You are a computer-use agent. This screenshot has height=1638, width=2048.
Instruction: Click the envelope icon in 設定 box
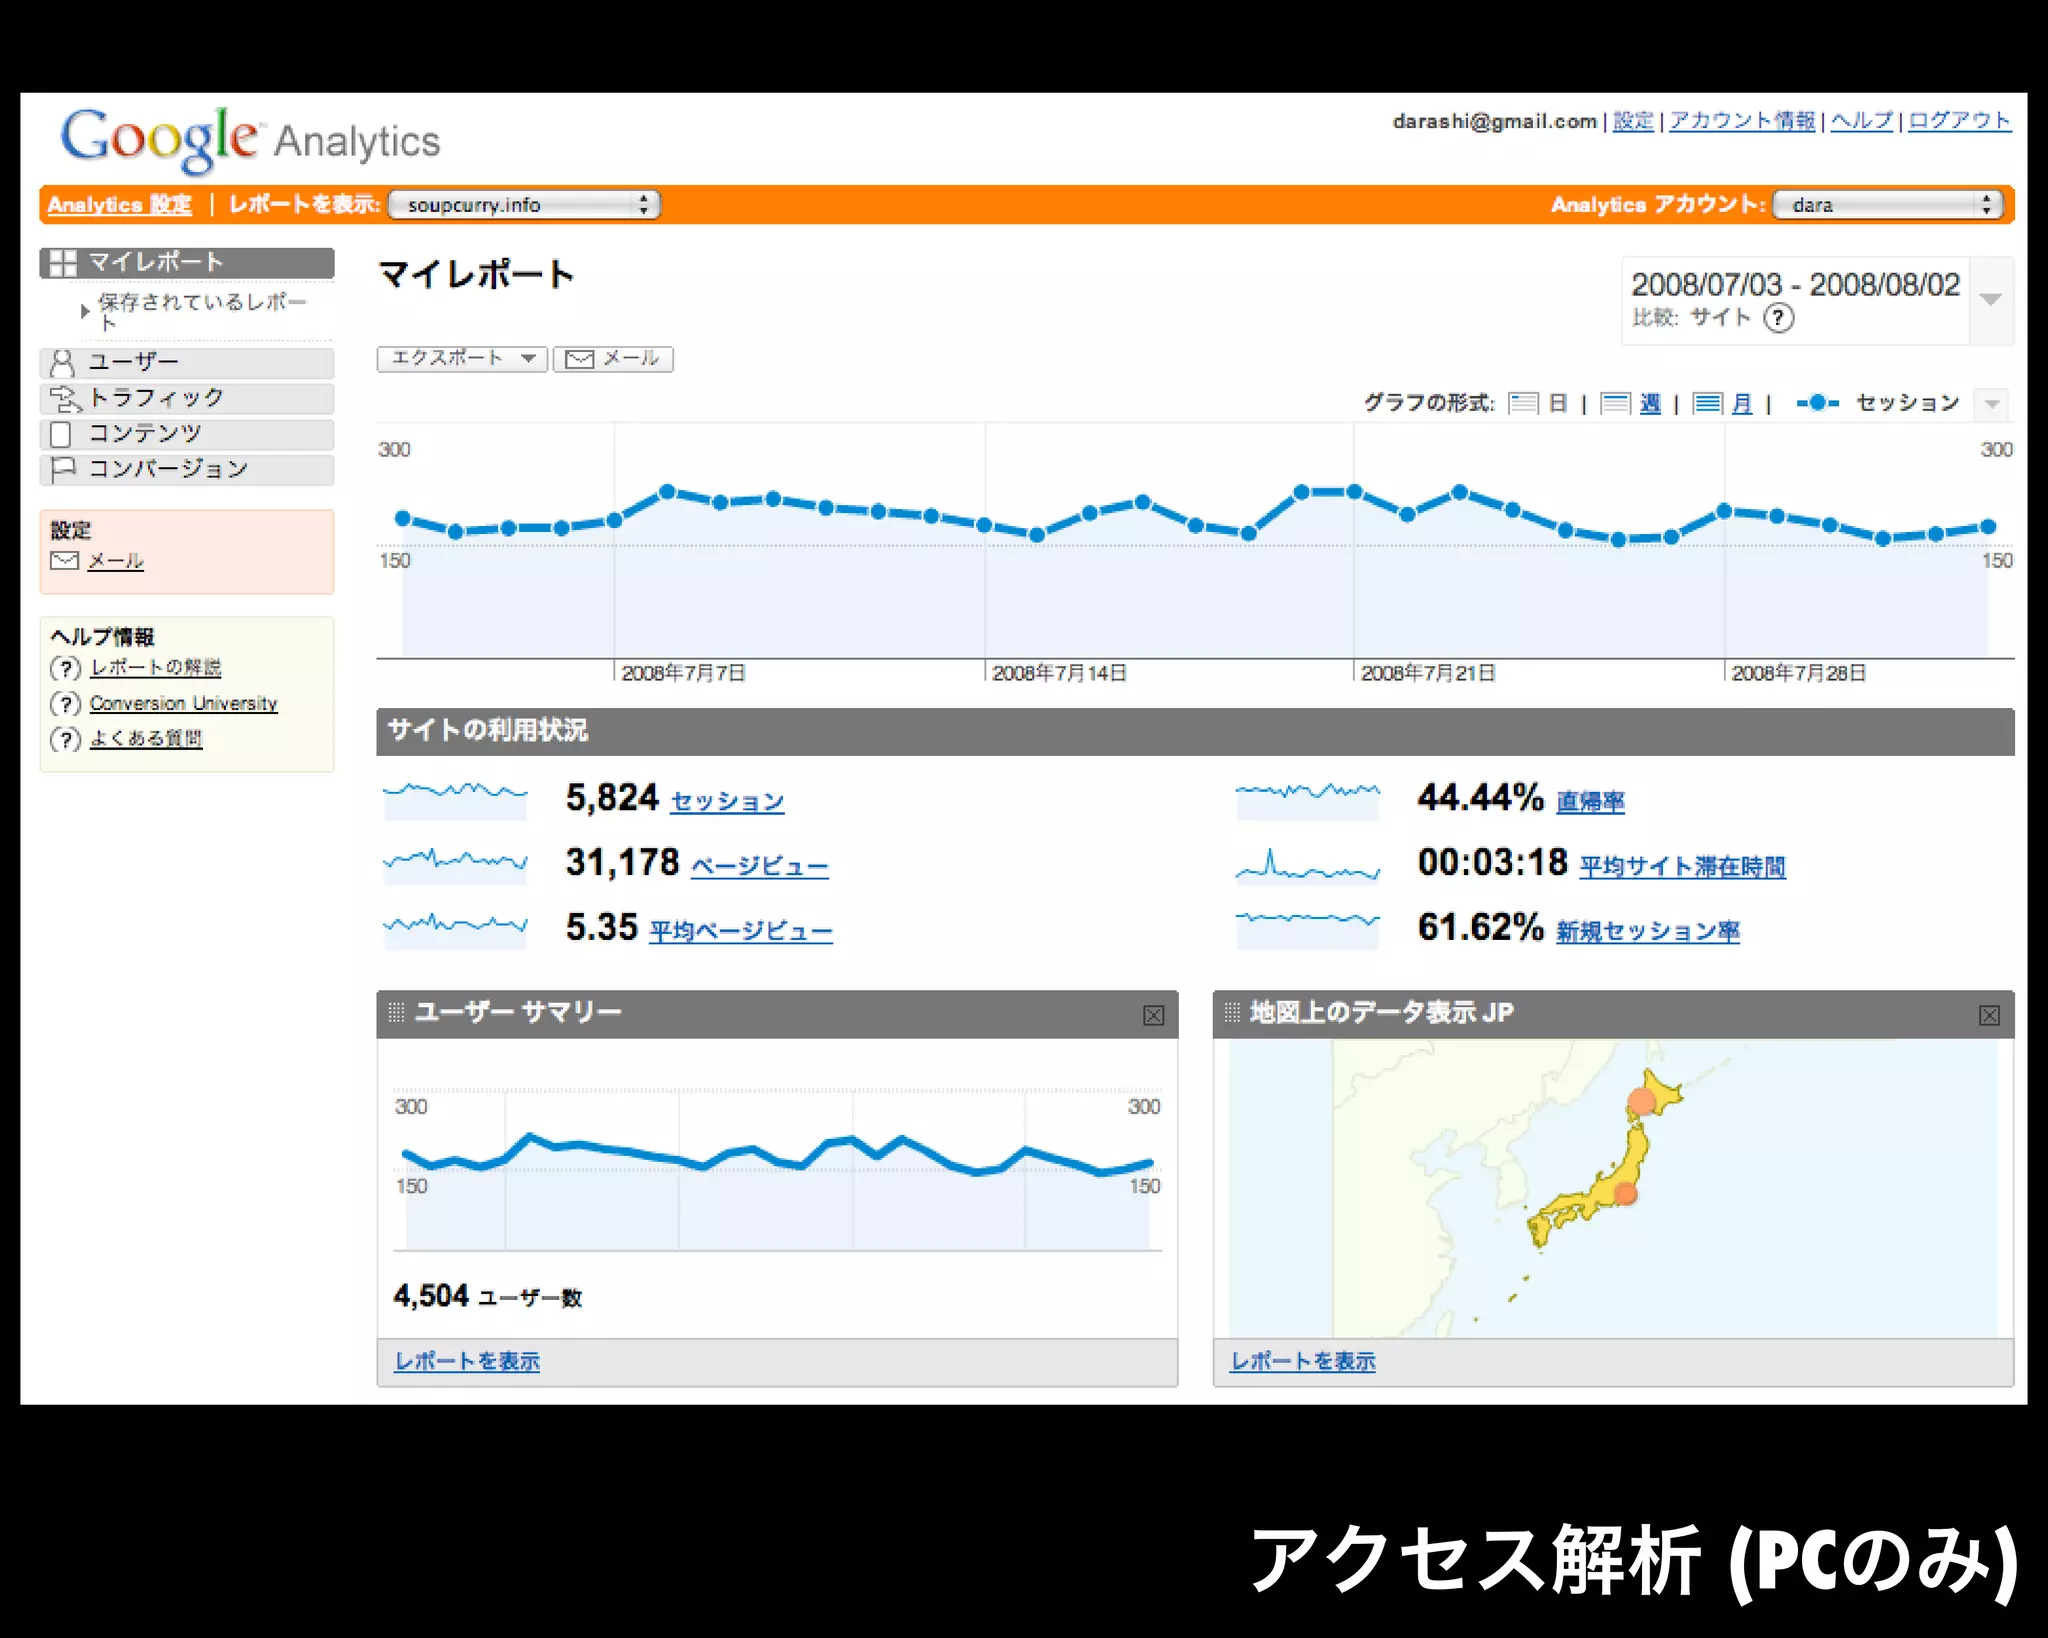(x=64, y=561)
